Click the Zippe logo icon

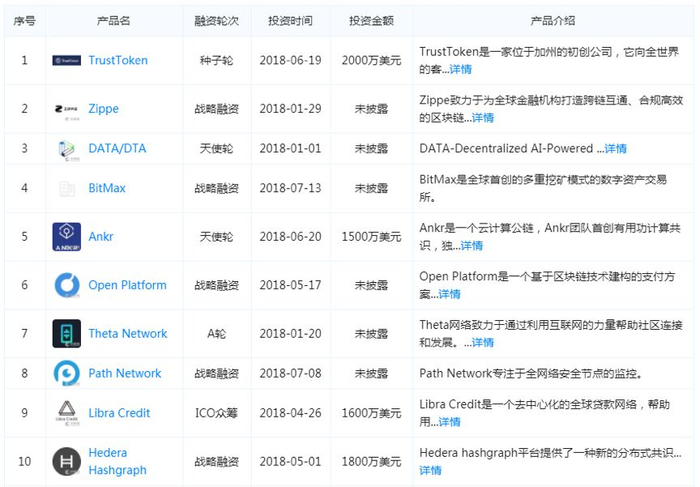[67, 111]
